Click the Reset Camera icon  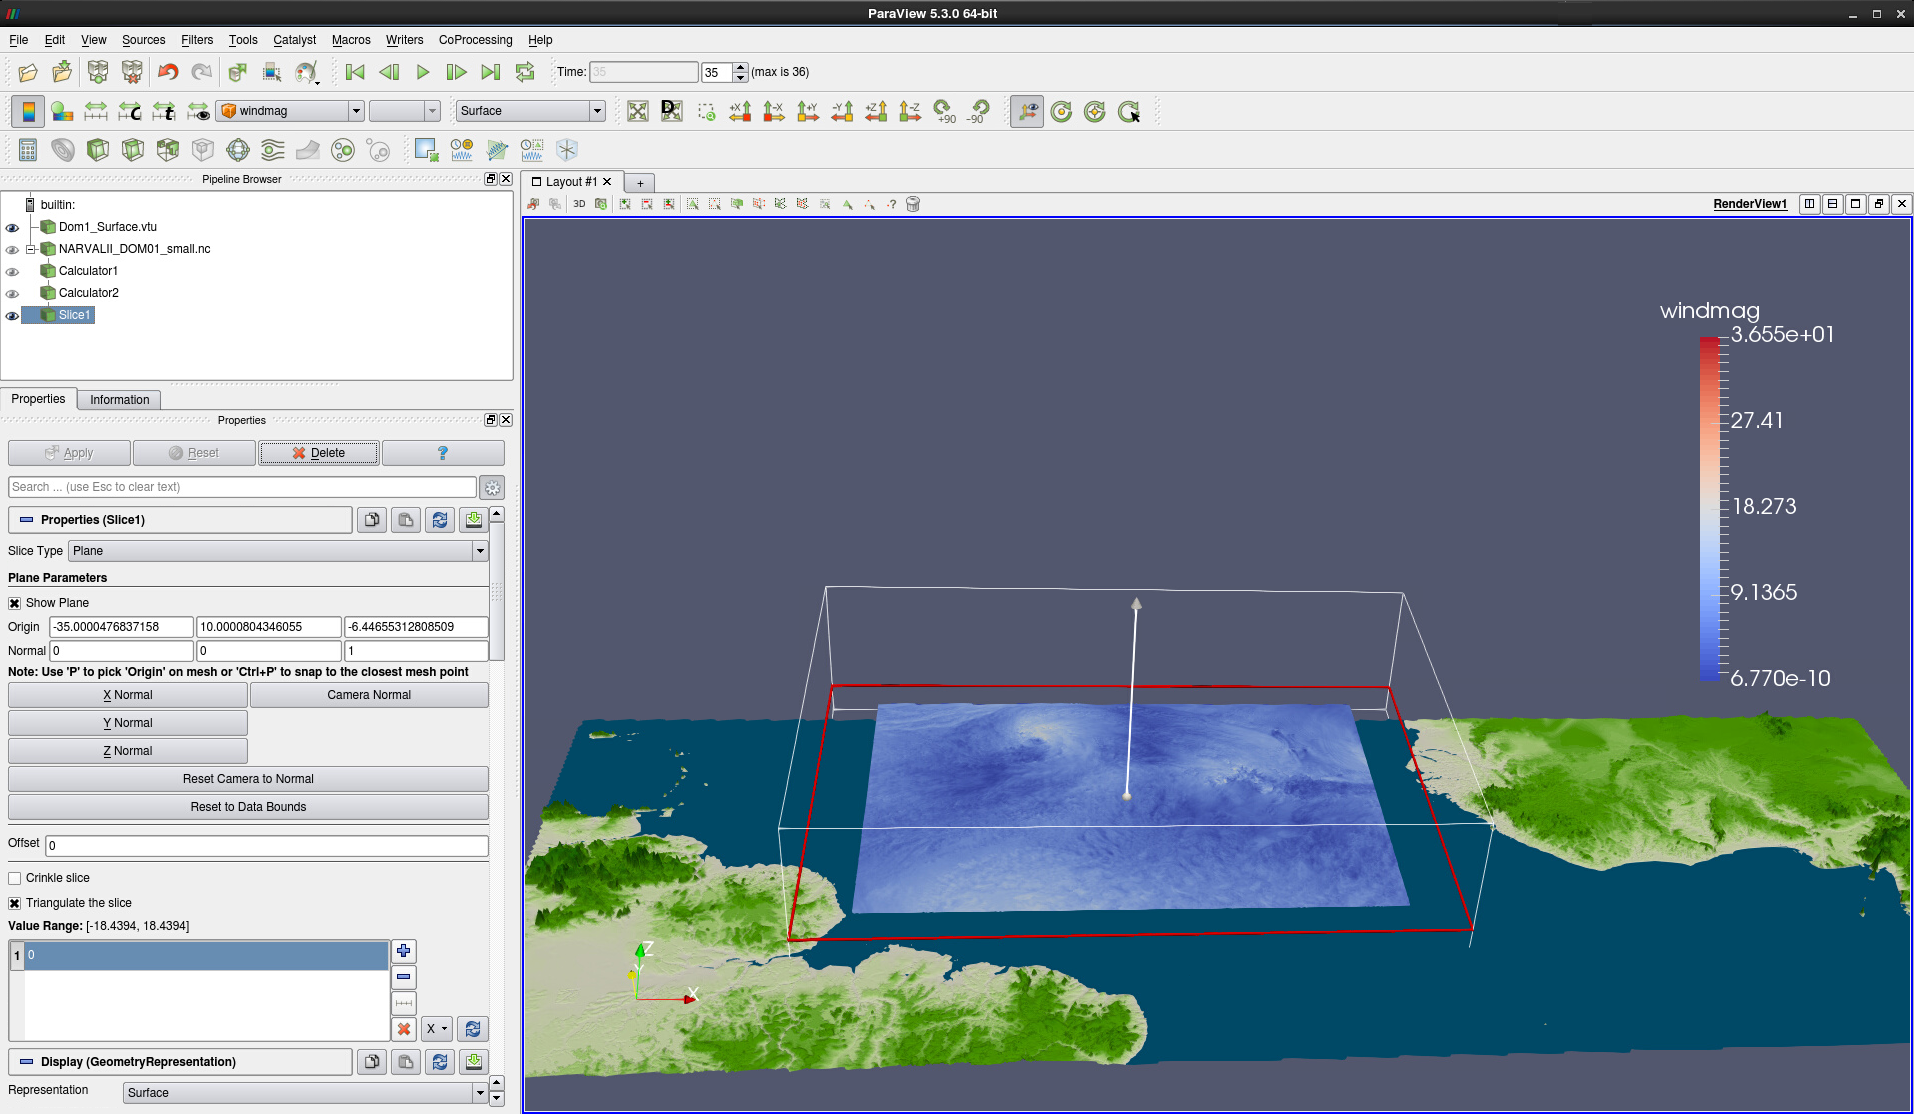pos(638,111)
